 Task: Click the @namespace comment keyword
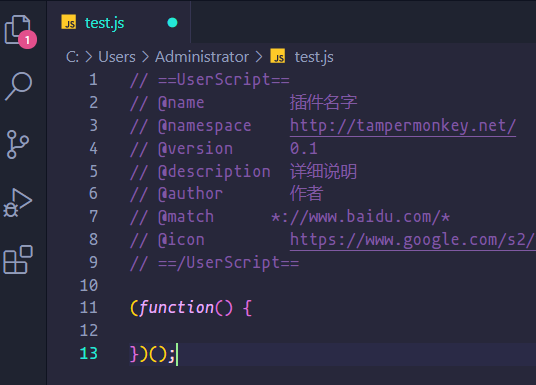click(205, 126)
